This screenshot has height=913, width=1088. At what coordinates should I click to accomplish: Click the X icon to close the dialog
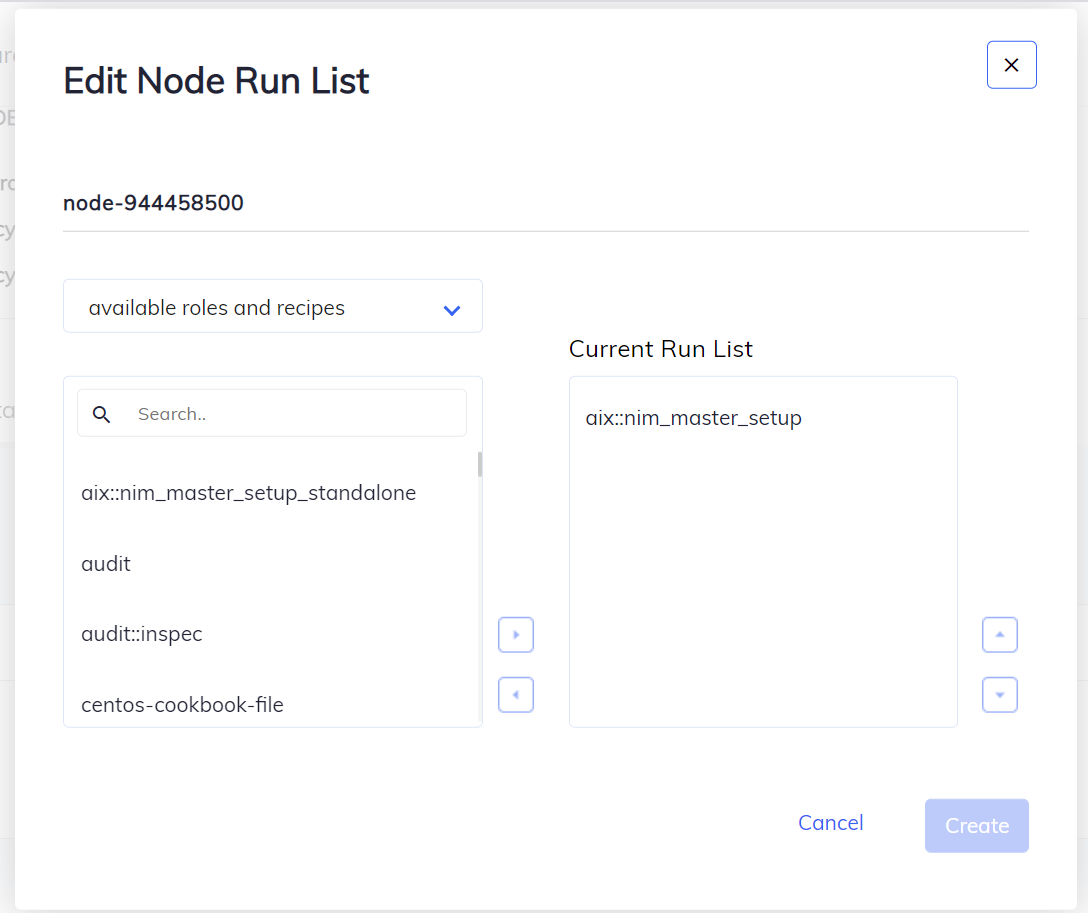[x=1011, y=64]
